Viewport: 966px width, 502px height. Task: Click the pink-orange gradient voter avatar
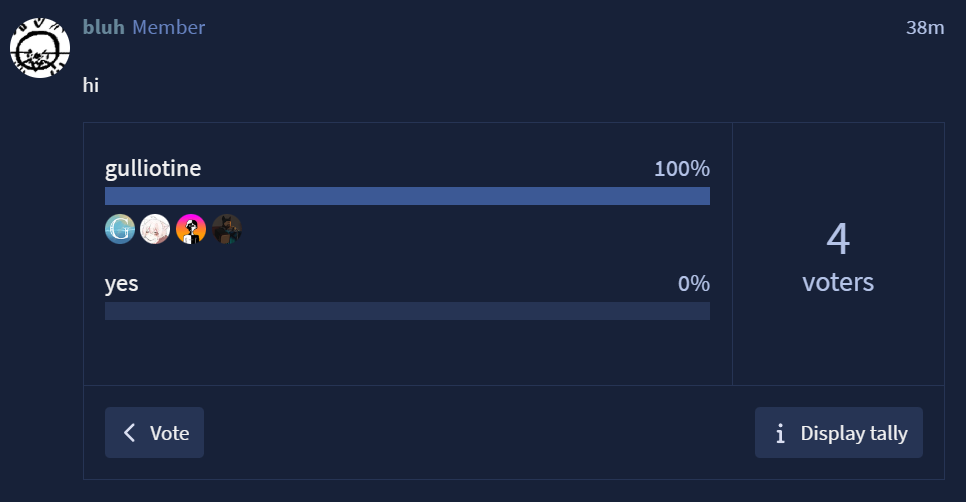pos(191,230)
